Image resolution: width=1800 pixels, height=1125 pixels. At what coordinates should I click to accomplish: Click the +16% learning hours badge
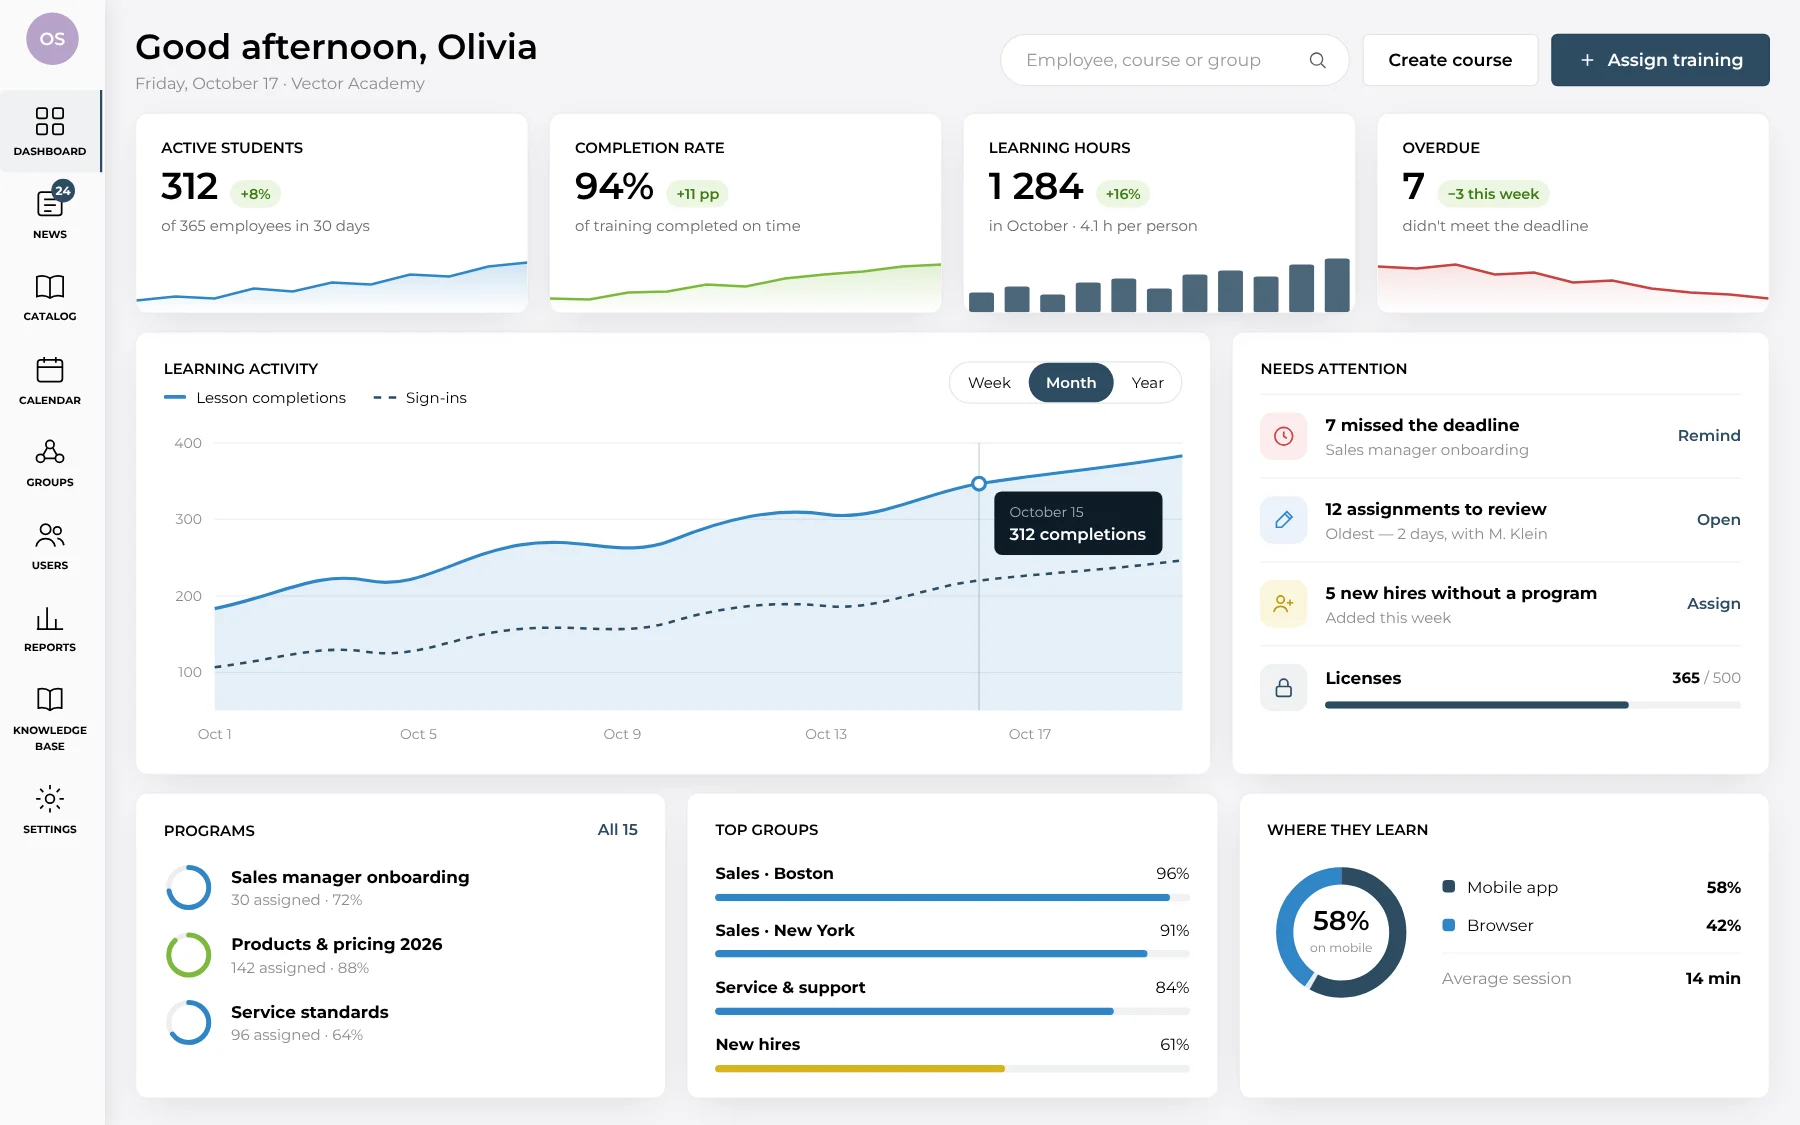click(x=1123, y=194)
